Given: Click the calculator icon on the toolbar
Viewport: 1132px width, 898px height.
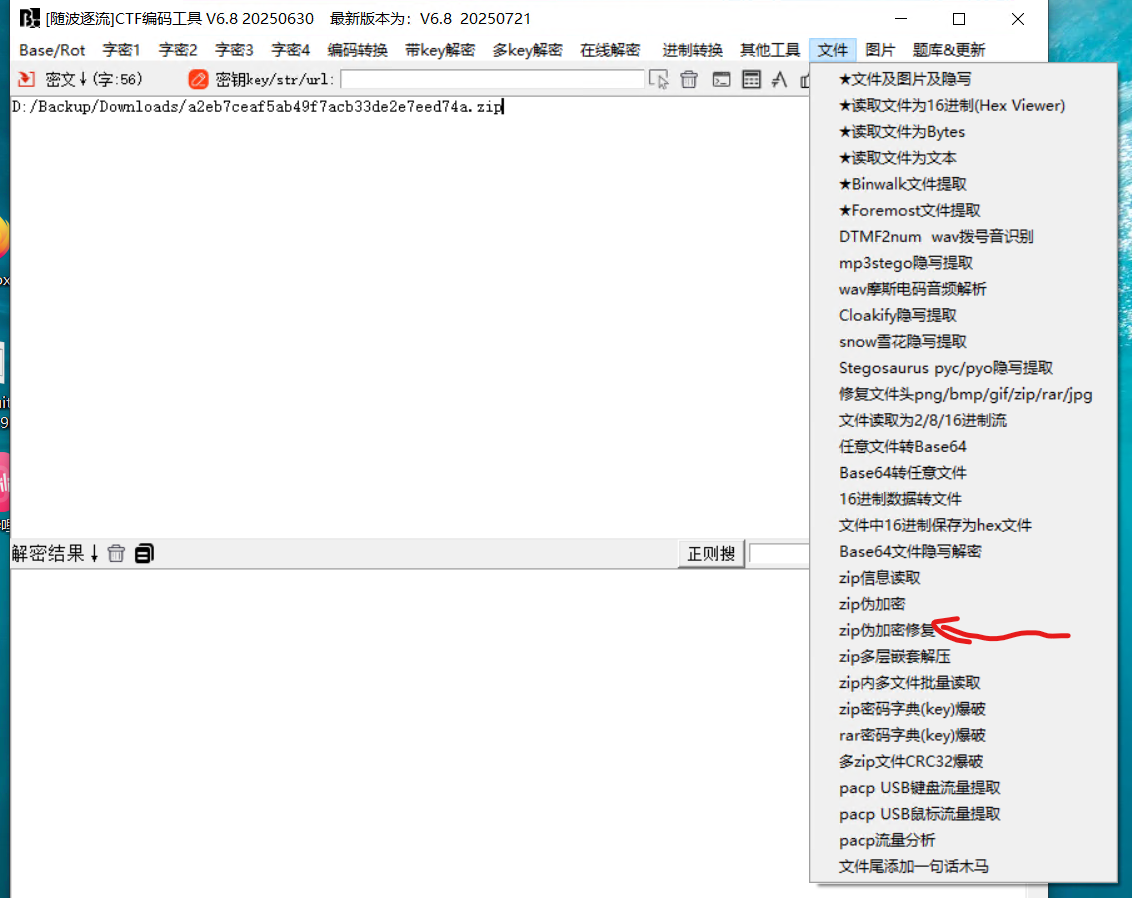Looking at the screenshot, I should coord(752,79).
